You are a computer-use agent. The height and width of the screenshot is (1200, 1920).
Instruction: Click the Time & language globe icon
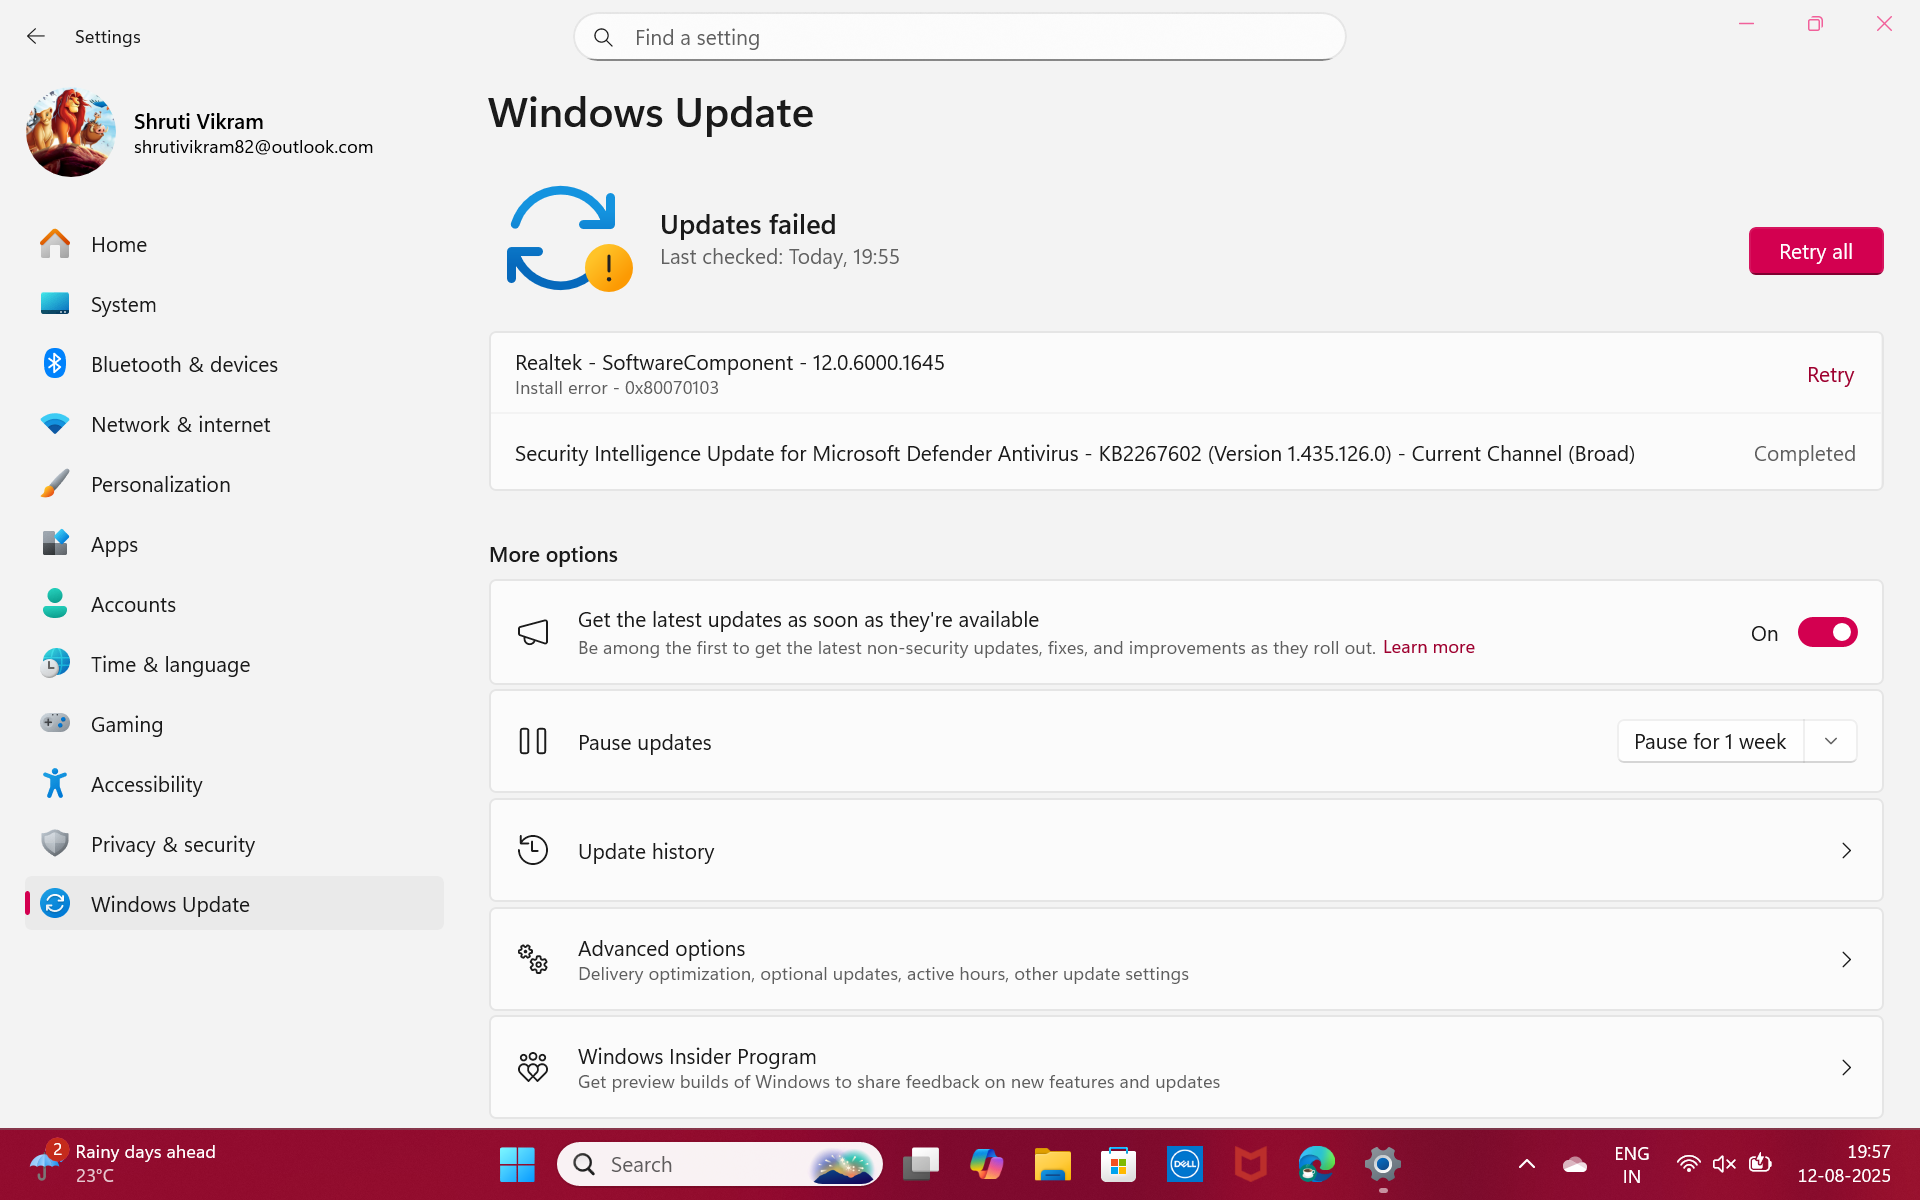click(55, 663)
